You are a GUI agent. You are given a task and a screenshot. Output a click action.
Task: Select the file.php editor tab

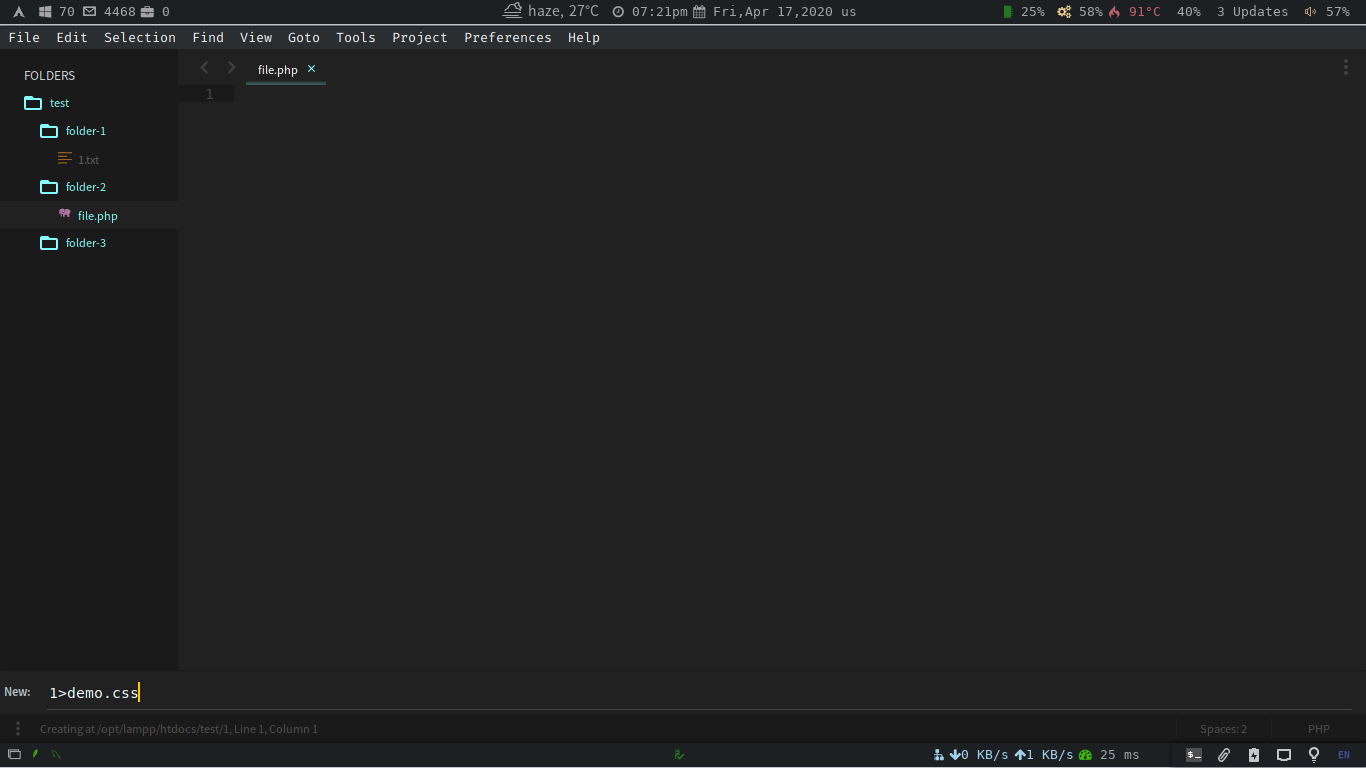point(278,70)
